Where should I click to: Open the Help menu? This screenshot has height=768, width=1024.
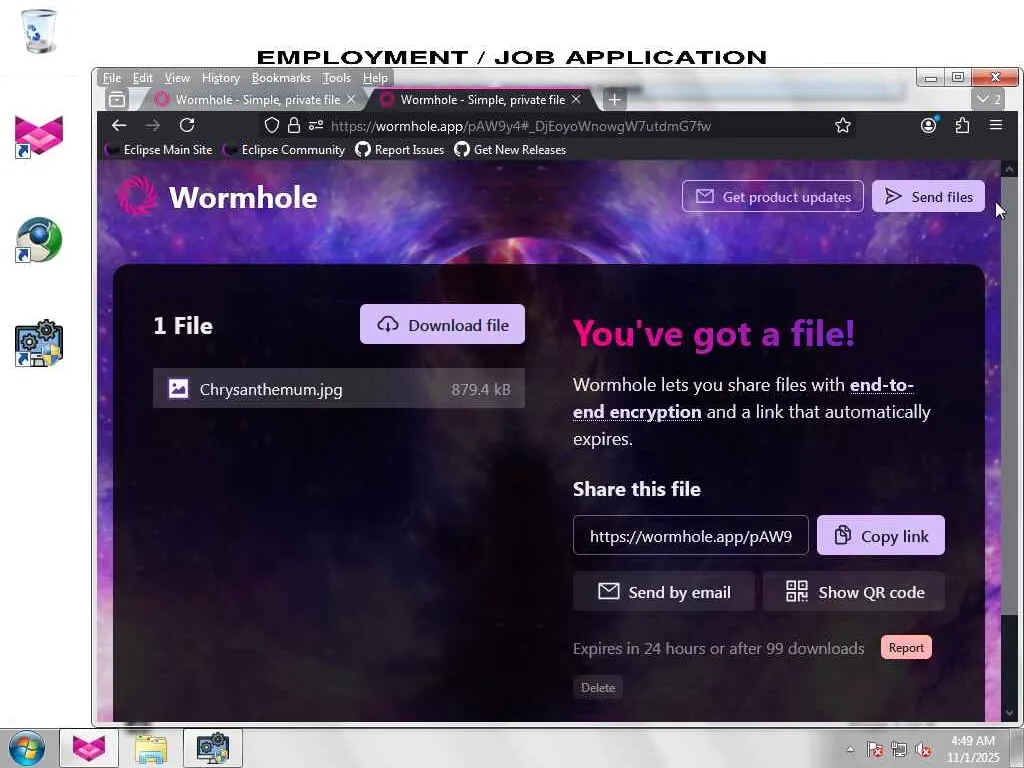[x=375, y=78]
